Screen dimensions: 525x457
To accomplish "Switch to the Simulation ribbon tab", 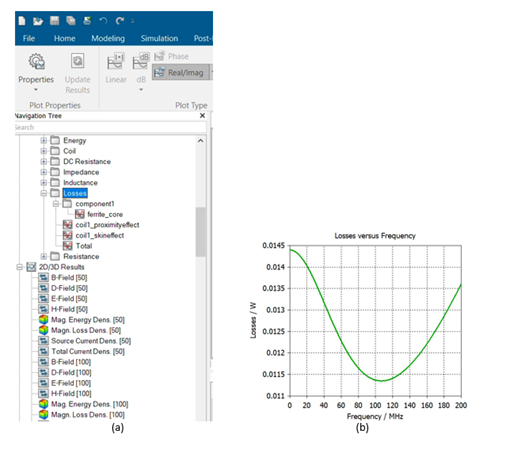I will (159, 39).
